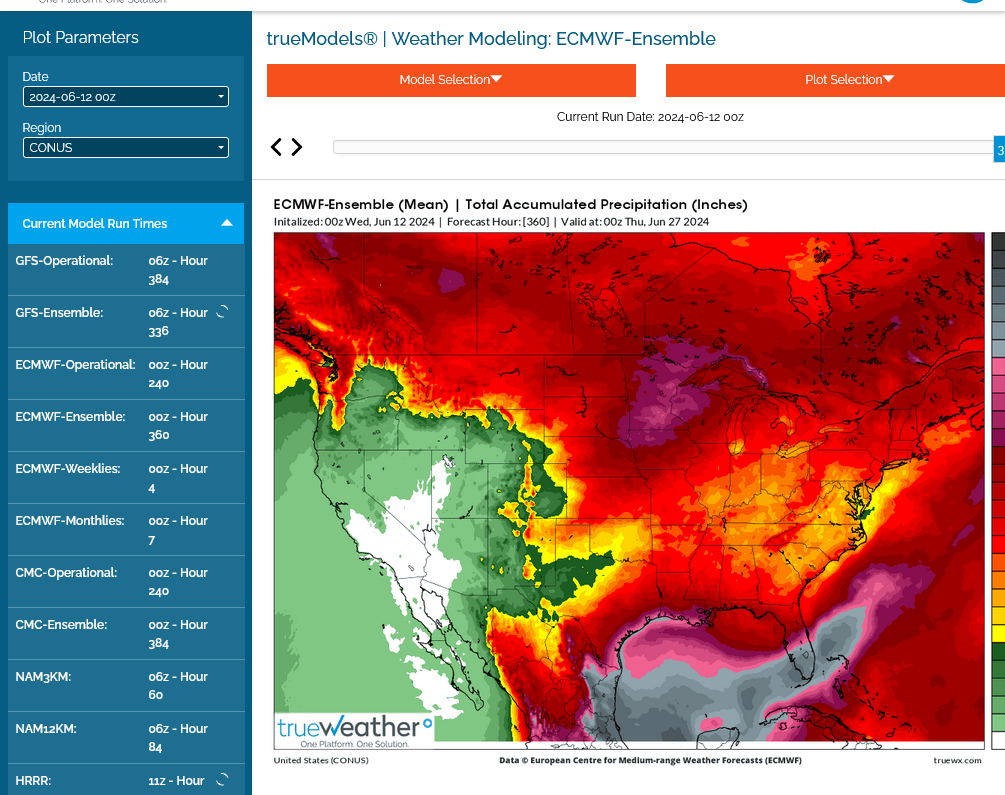Select the NAM12KM model row
The height and width of the screenshot is (795, 1005).
click(126, 737)
